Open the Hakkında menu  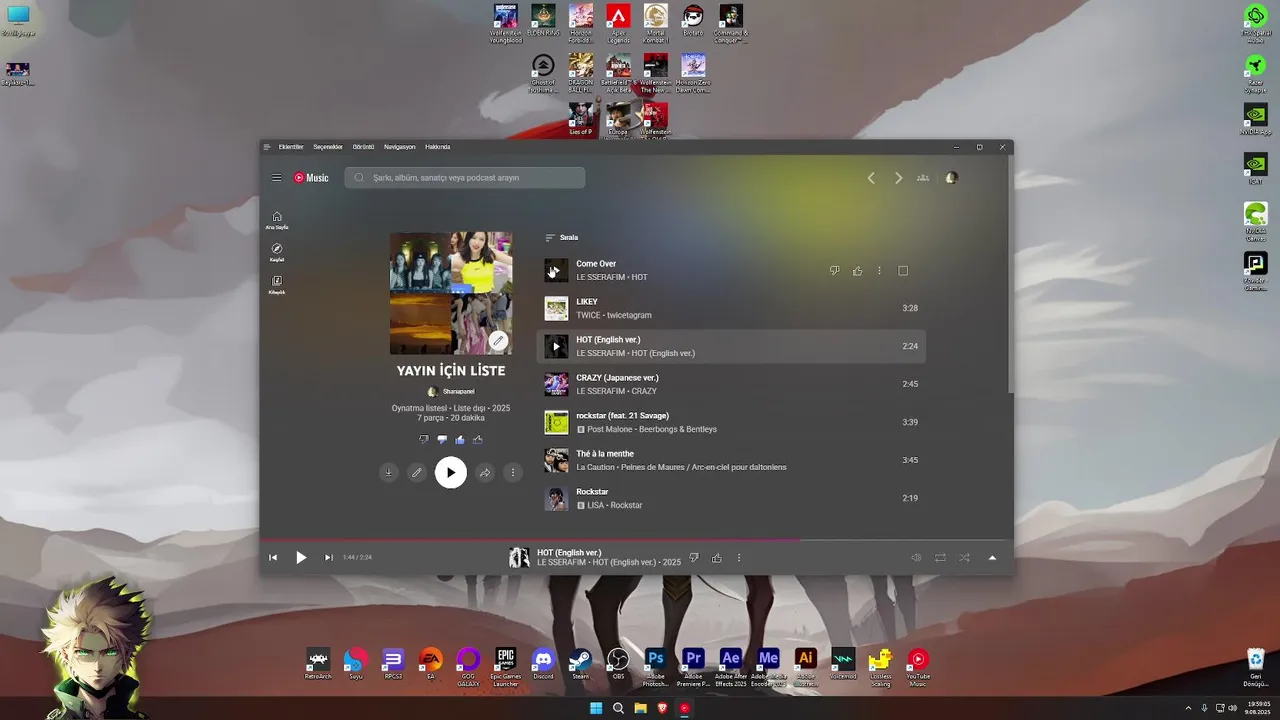click(438, 147)
